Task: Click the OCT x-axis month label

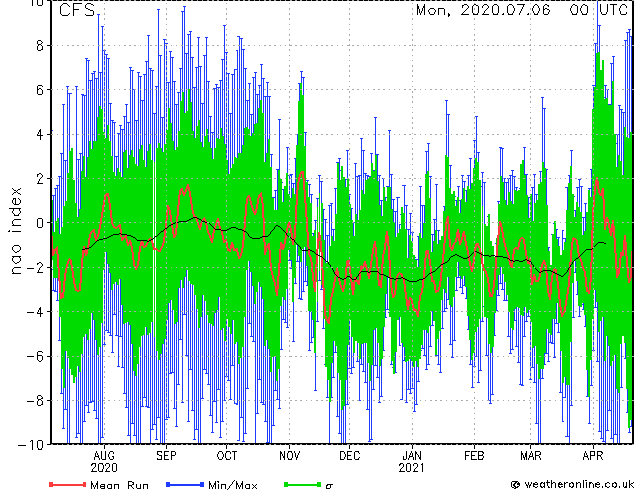Action: (227, 456)
